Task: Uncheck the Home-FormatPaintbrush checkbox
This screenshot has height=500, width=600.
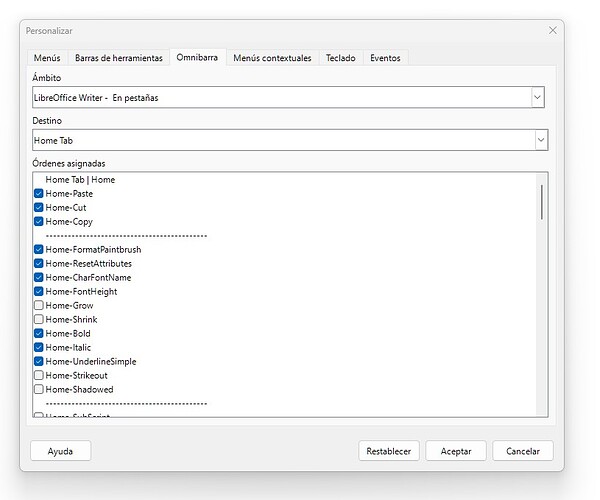Action: [x=38, y=250]
